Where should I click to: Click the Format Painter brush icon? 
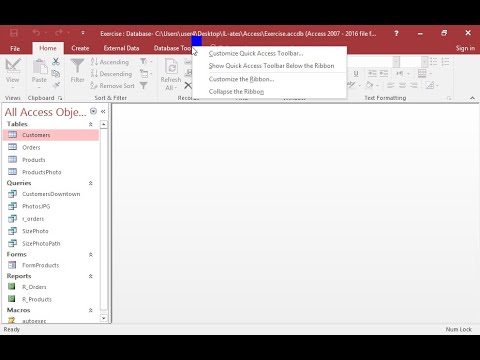[56, 85]
